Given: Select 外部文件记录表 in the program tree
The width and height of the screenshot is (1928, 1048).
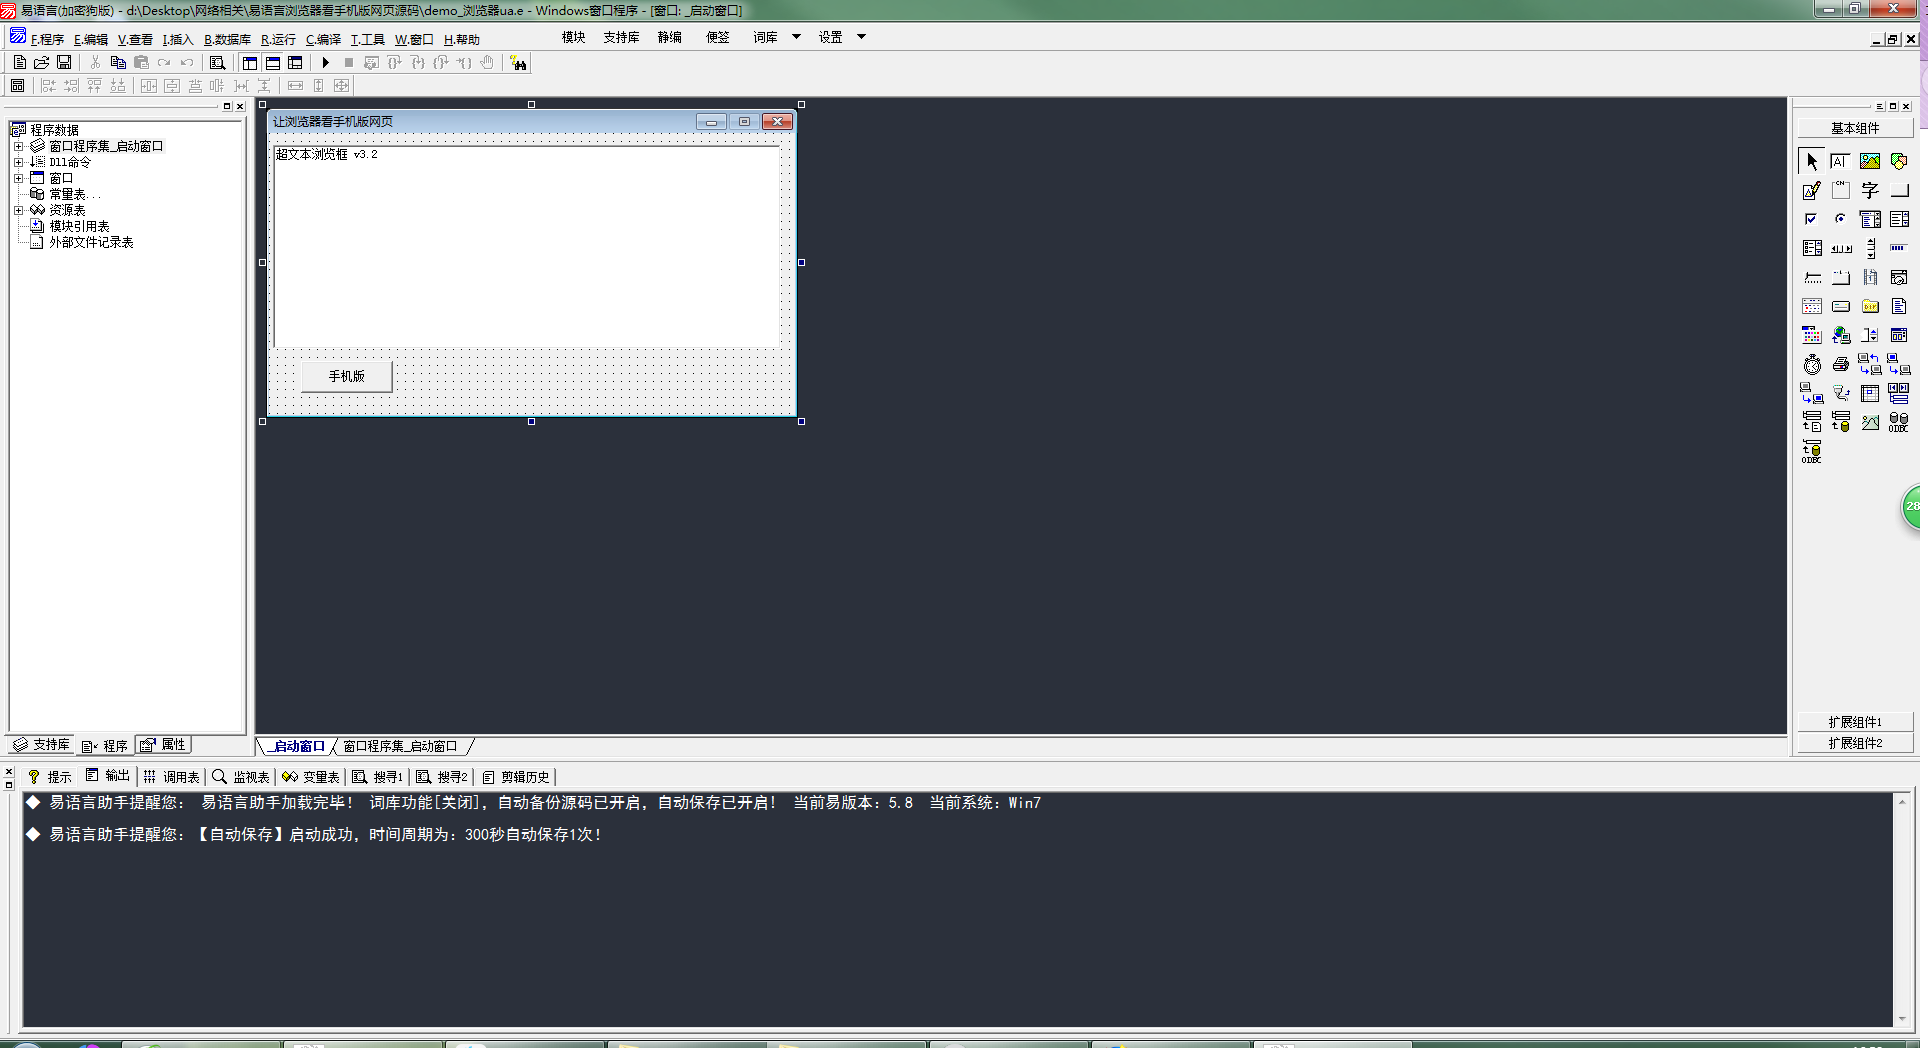Looking at the screenshot, I should coord(91,242).
